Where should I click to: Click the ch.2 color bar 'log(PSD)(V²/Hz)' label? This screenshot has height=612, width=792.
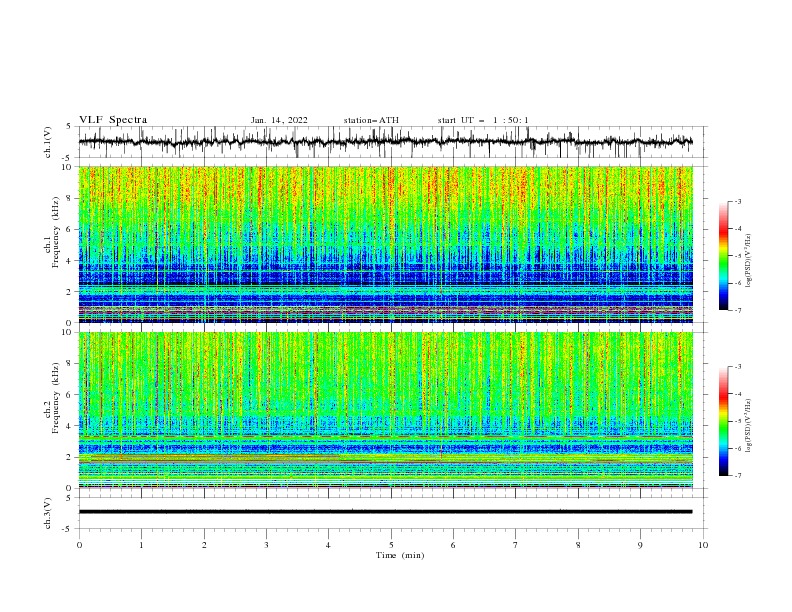coord(749,426)
